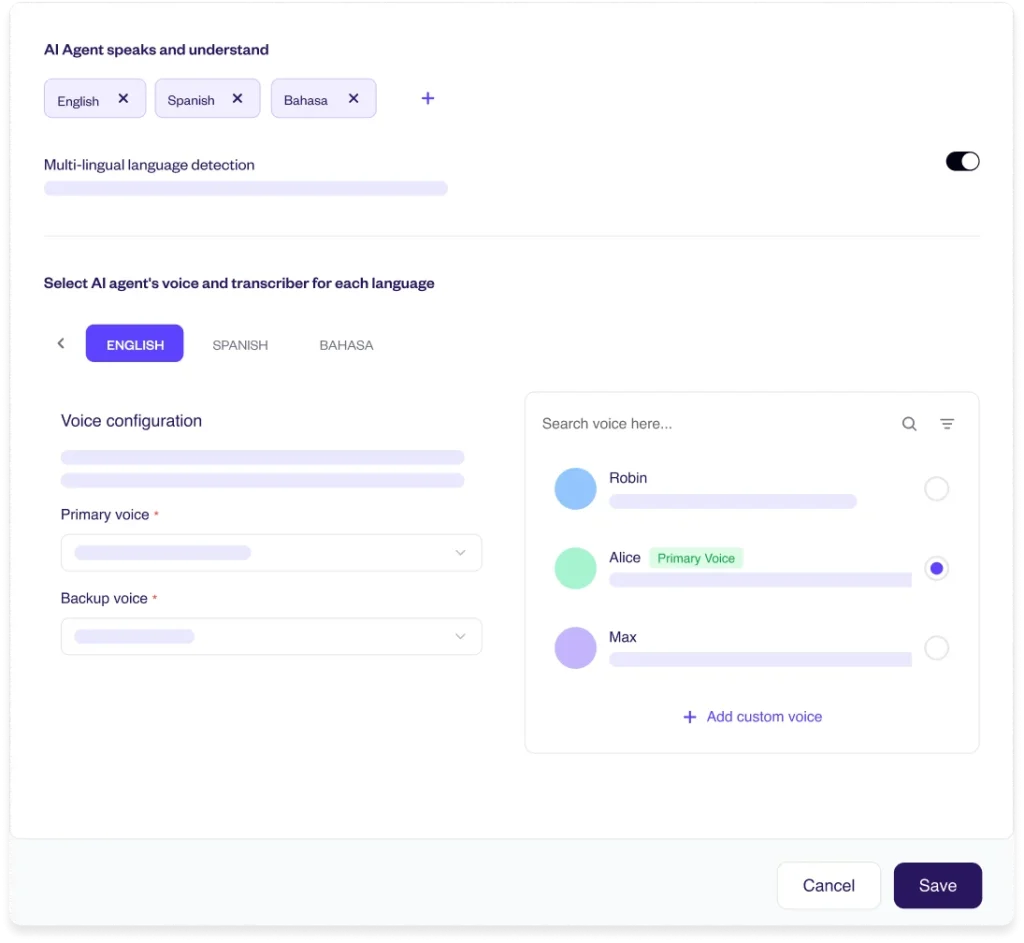The height and width of the screenshot is (943, 1024).
Task: Add a new language with plus icon
Action: click(428, 99)
